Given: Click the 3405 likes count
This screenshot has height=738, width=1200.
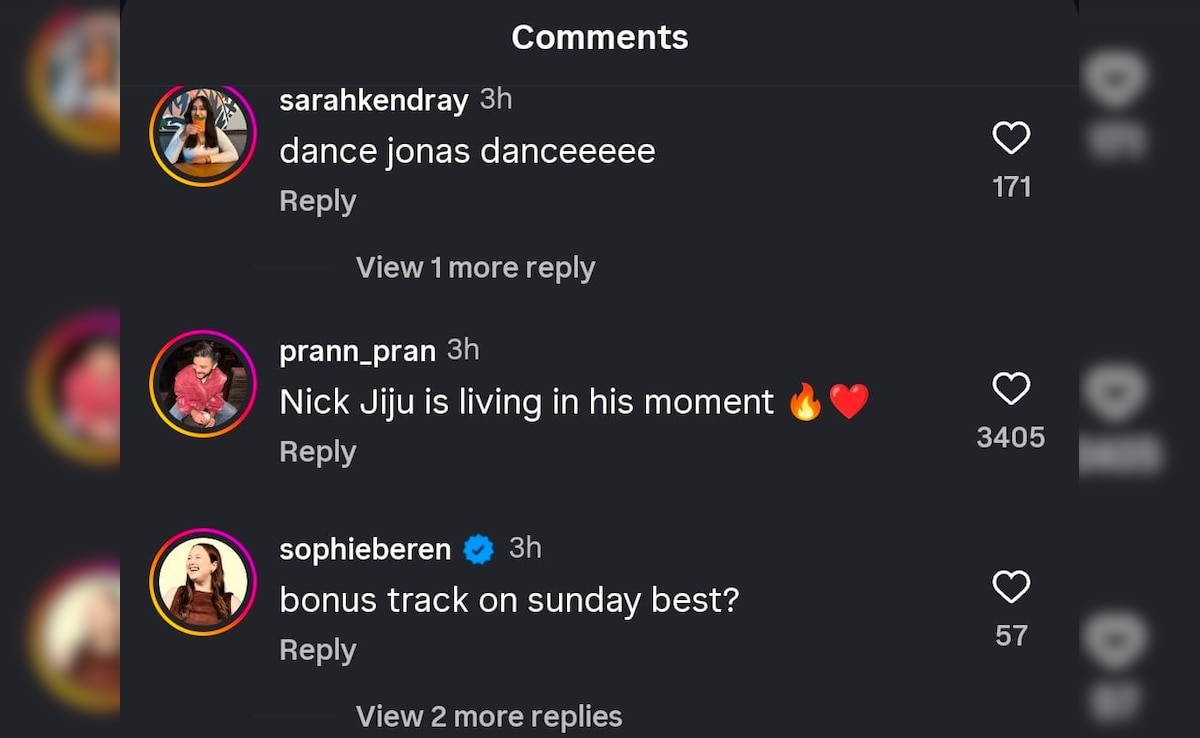Looking at the screenshot, I should [x=1011, y=437].
